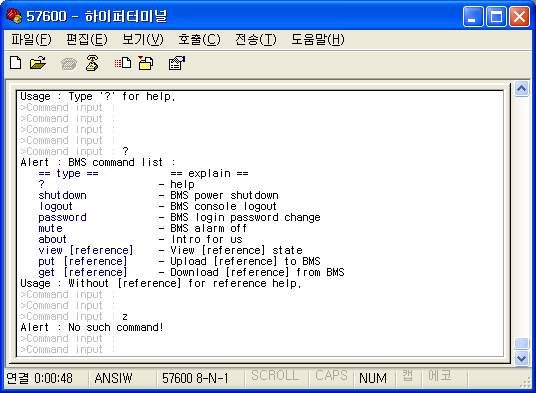
Task: Click the scrollbar down arrow
Action: click(521, 358)
